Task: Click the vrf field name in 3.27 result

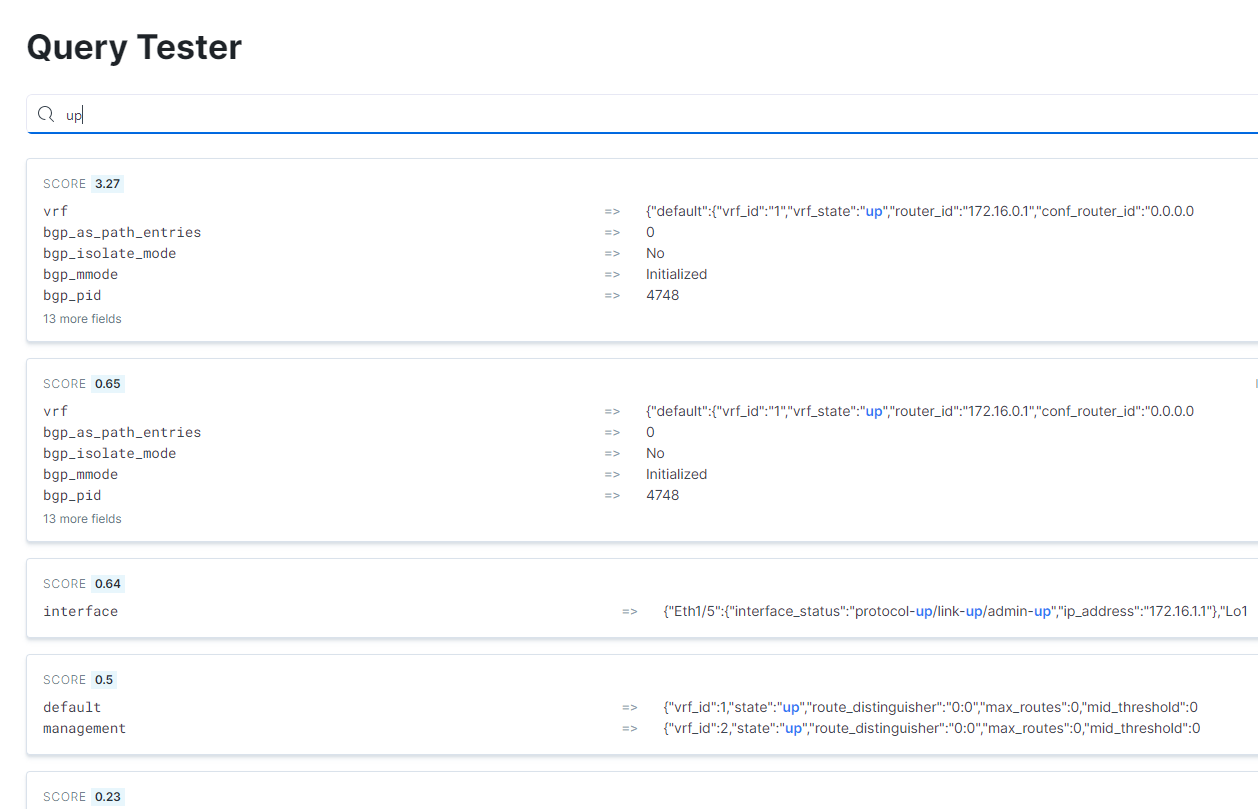Action: (55, 211)
